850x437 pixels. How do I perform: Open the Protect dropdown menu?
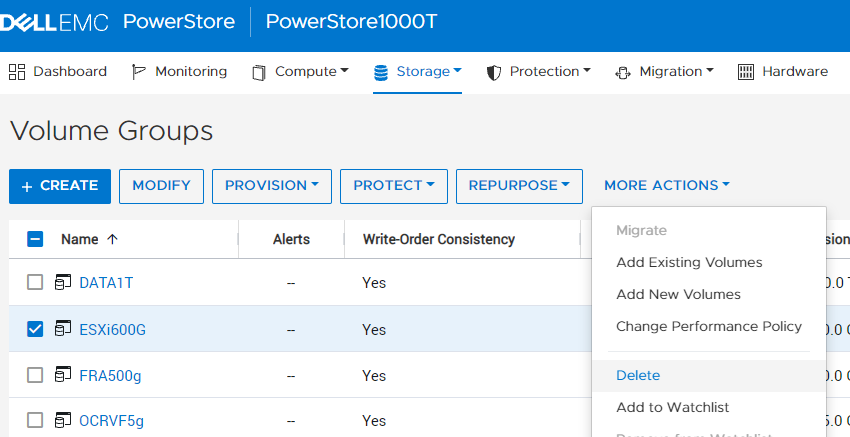click(394, 186)
